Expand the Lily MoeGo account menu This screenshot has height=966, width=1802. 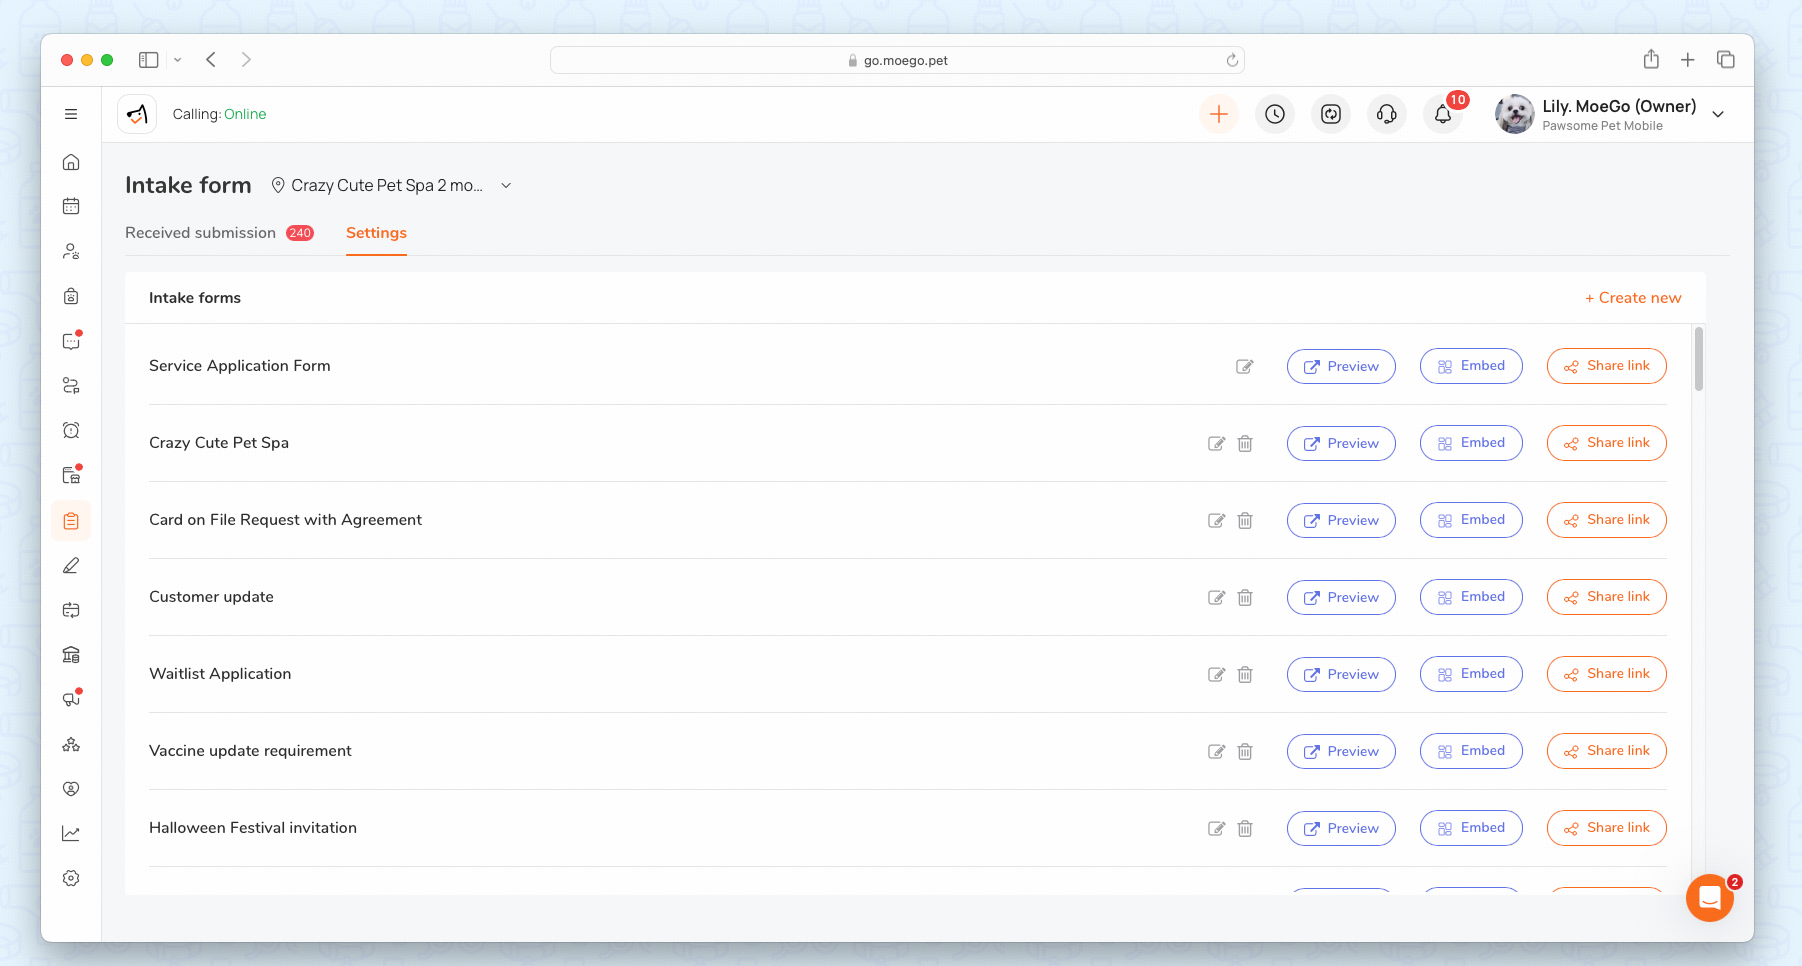pyautogui.click(x=1717, y=114)
